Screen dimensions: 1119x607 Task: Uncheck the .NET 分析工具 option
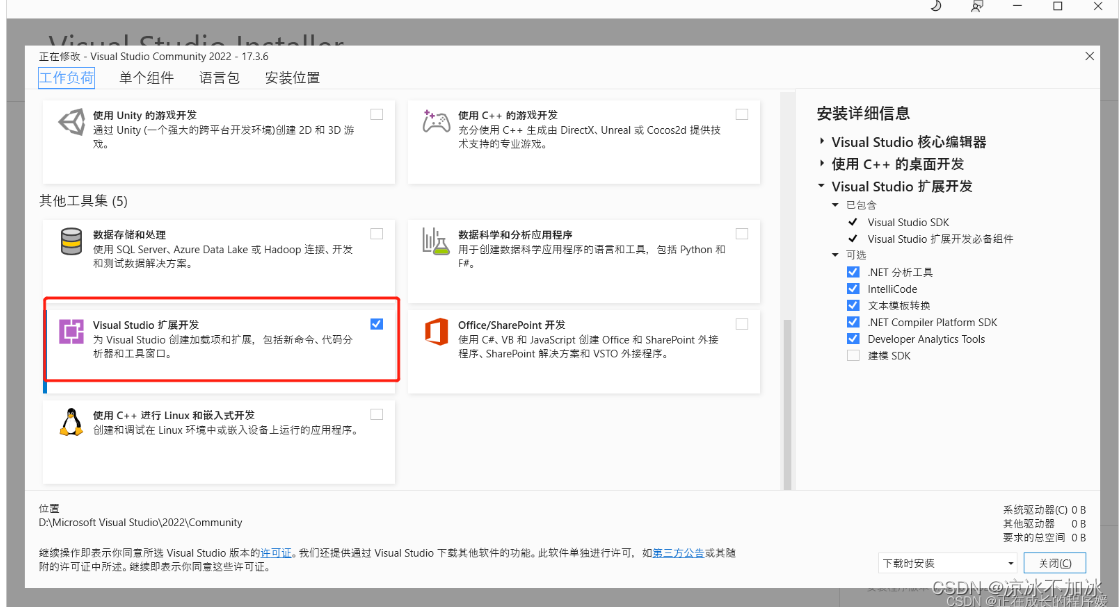853,272
